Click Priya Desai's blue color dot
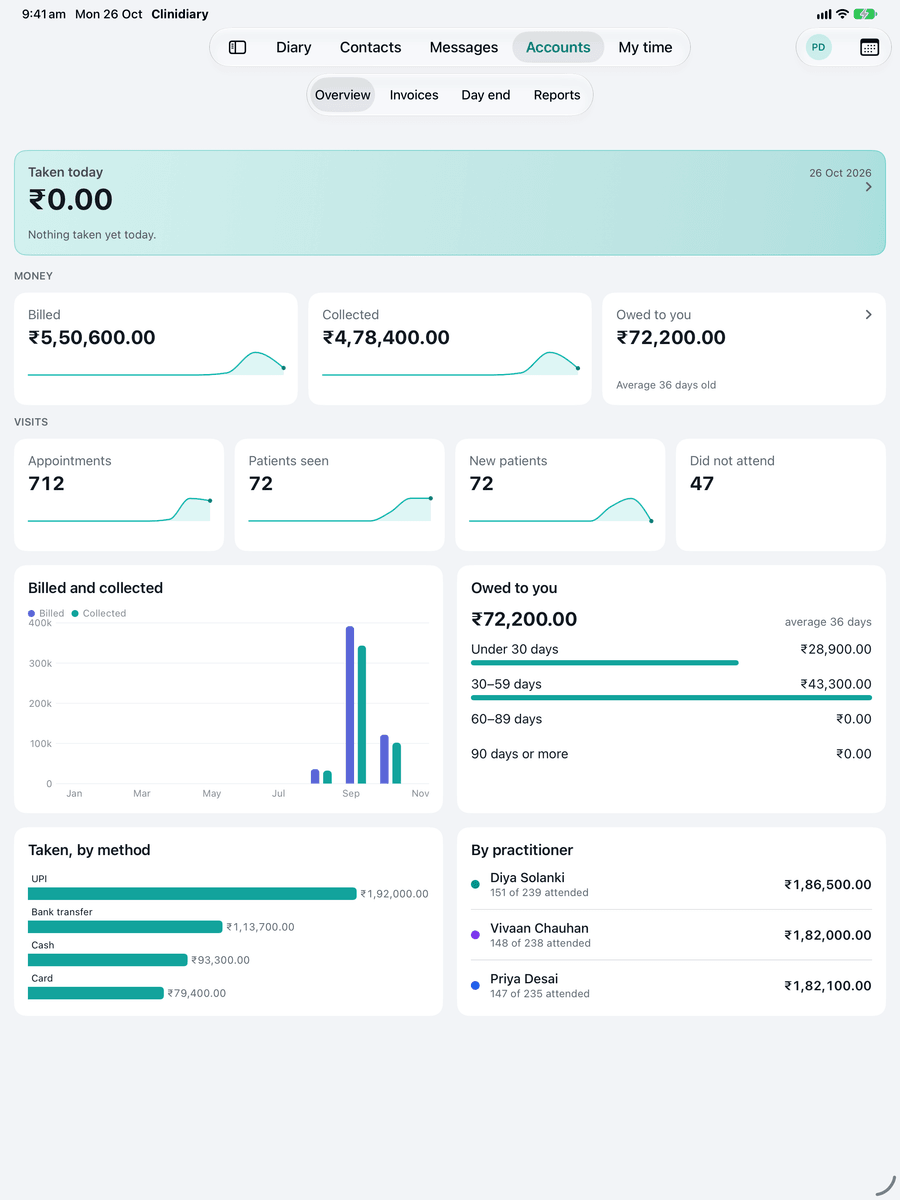This screenshot has height=1200, width=900. point(475,985)
